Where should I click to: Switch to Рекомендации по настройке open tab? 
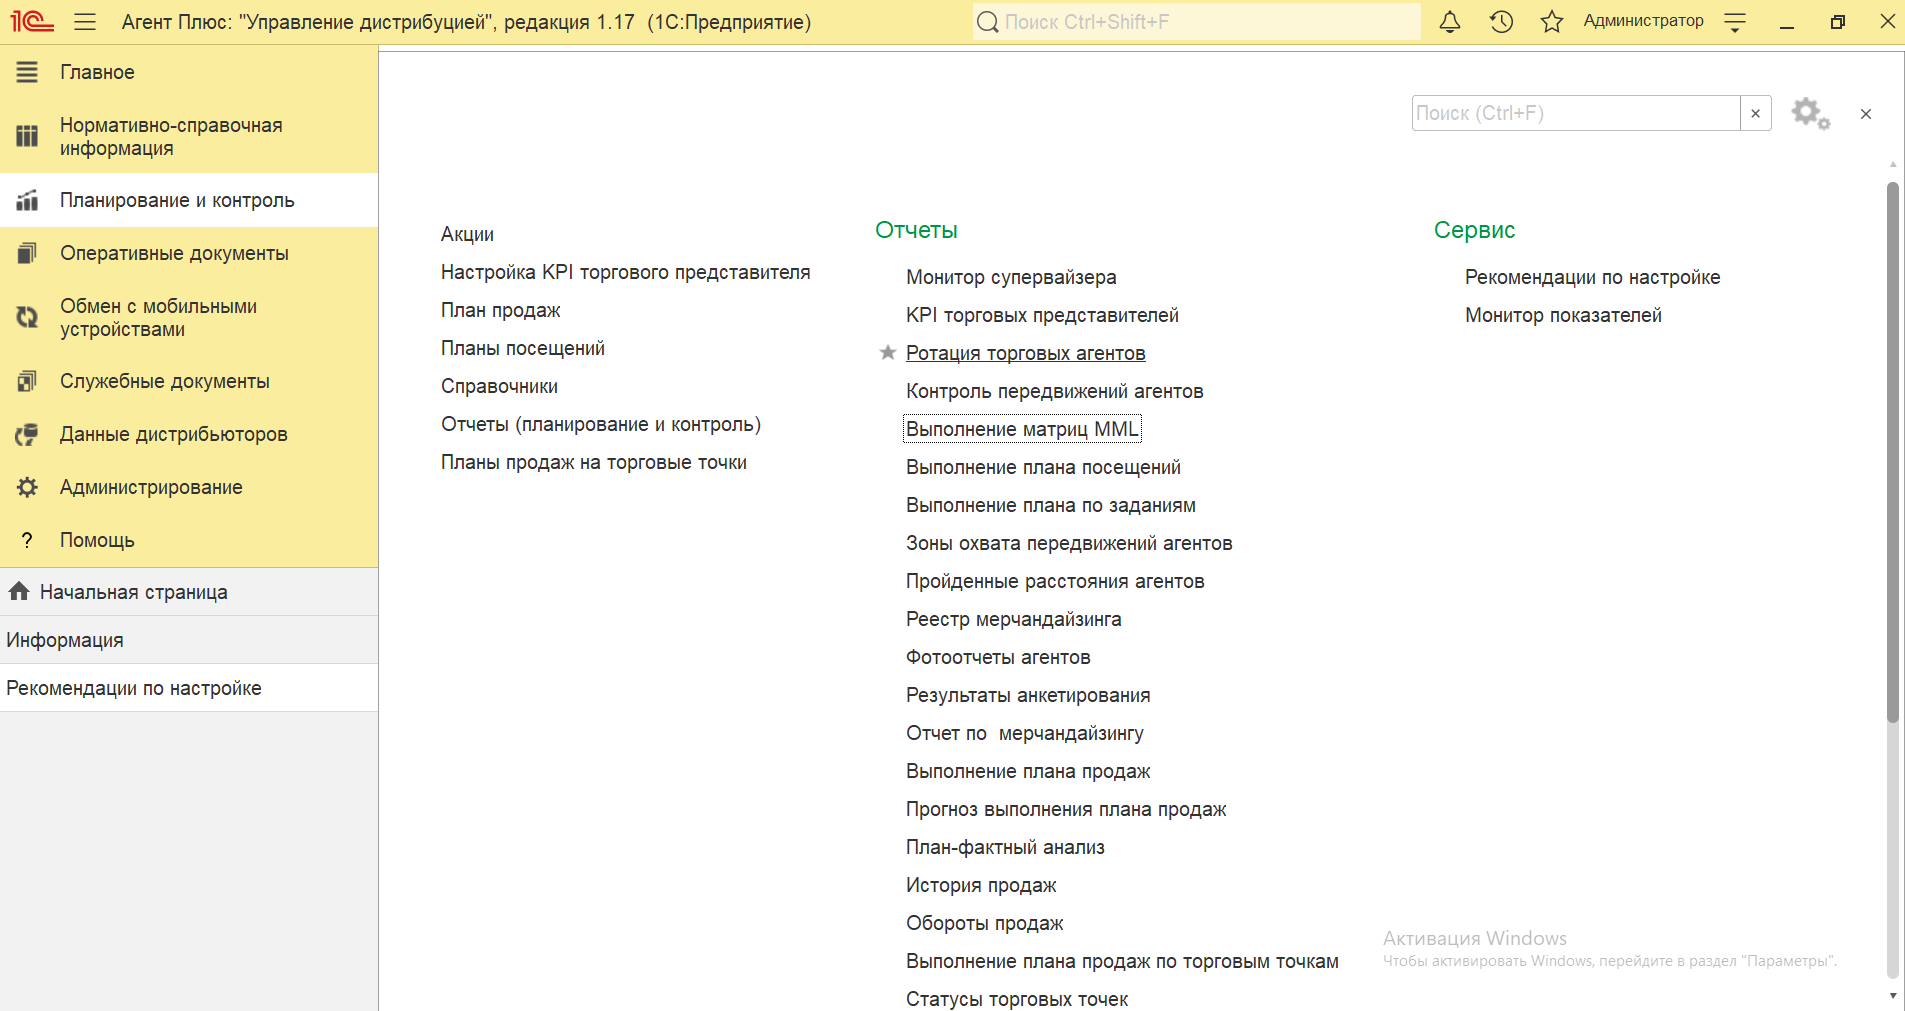[x=189, y=688]
